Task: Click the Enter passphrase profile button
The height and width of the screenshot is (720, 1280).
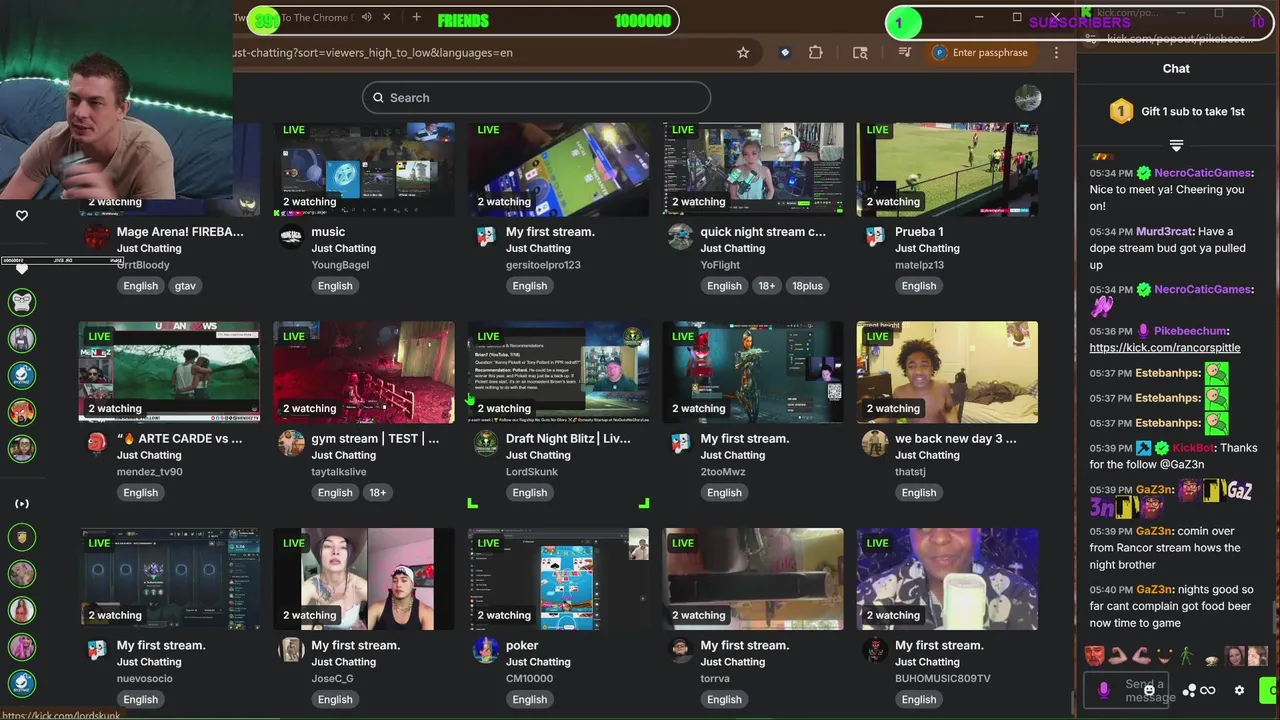Action: [980, 53]
